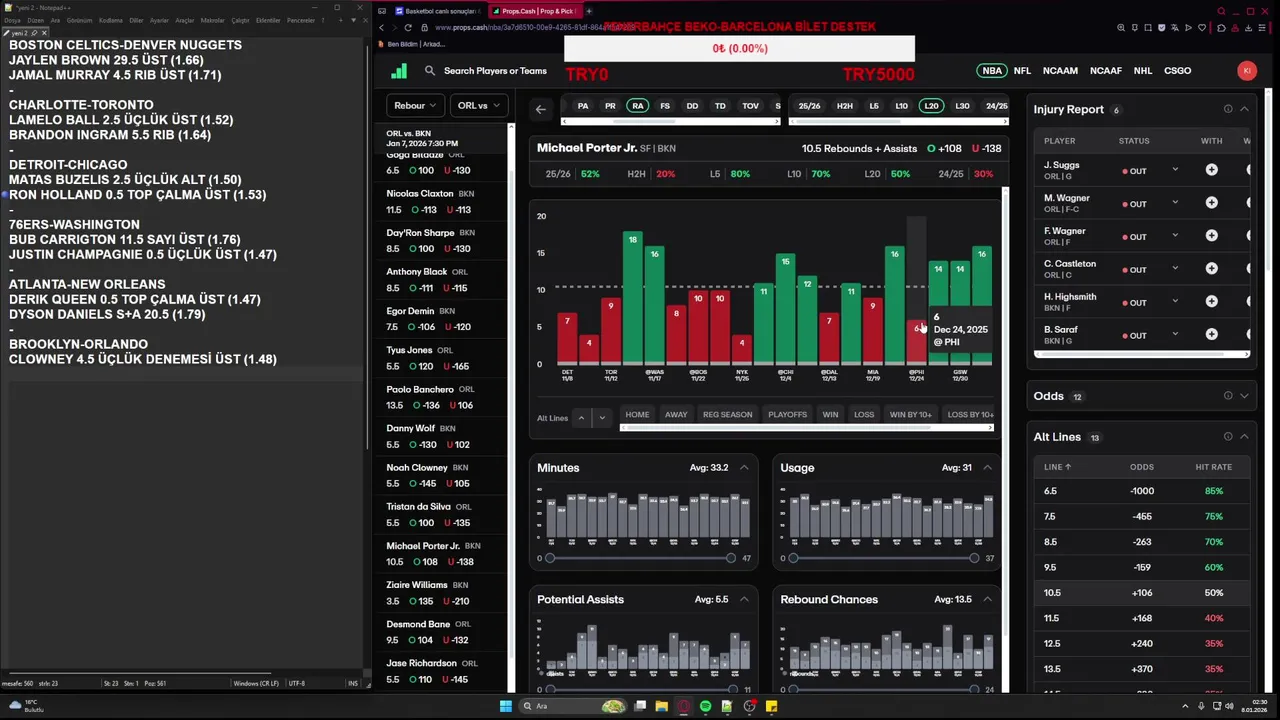Select the TOV stat pill
Screen dimensions: 1280x720
coord(750,106)
